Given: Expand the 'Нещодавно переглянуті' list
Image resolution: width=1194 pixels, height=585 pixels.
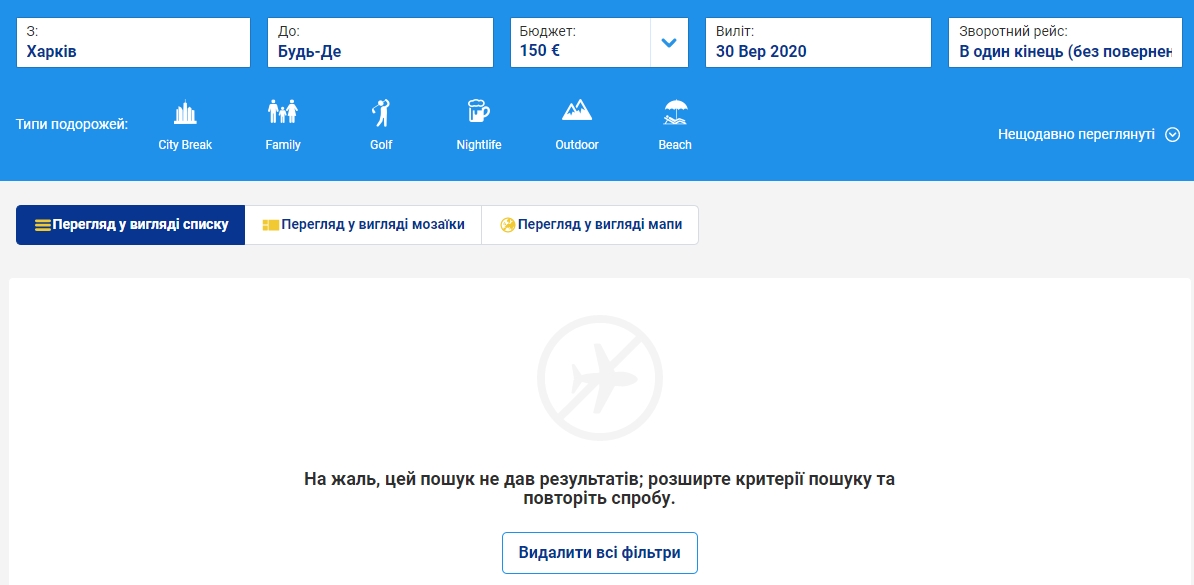Looking at the screenshot, I should pos(1174,133).
